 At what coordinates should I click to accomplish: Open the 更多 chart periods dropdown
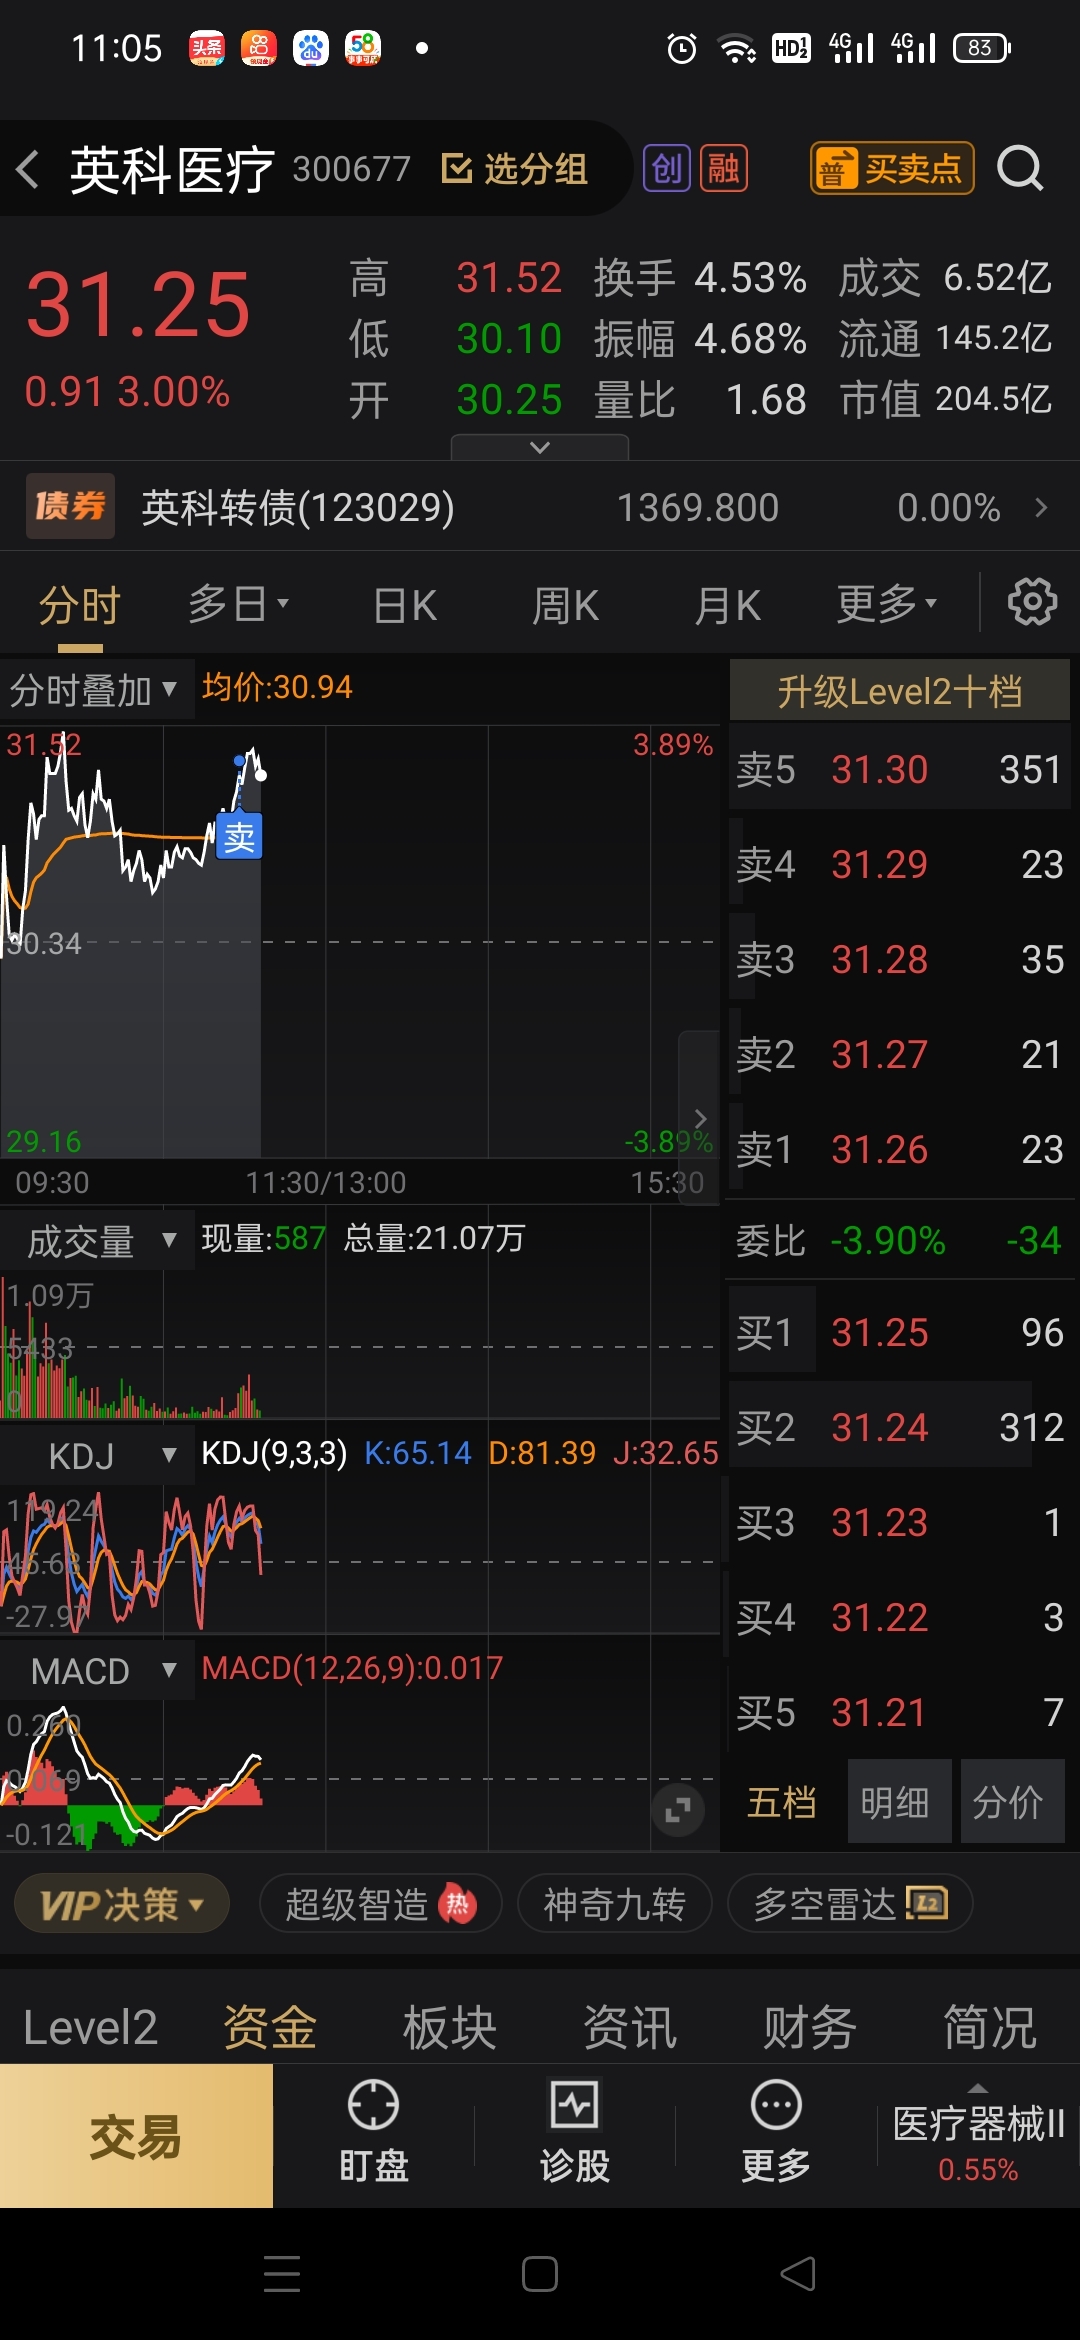tap(887, 604)
